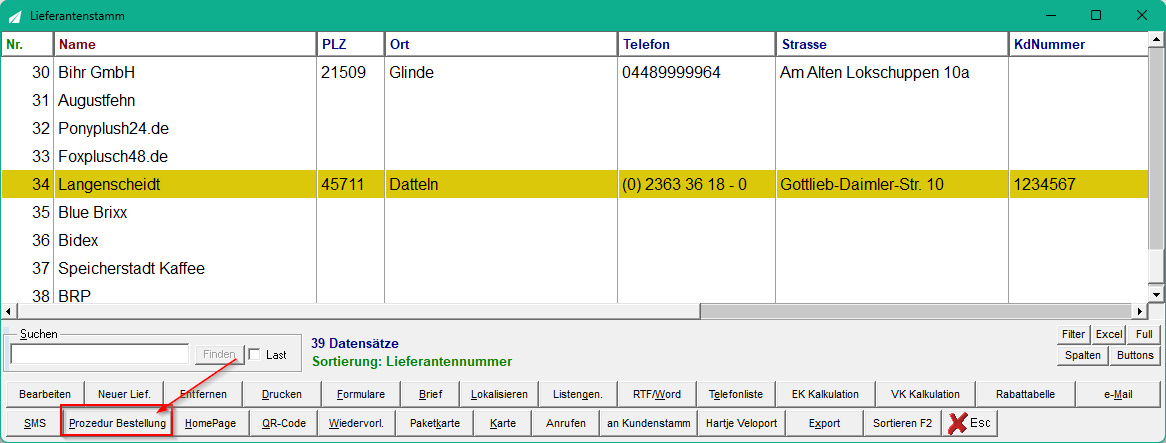Select the Ponyplush24.de row
The image size is (1166, 443).
[575, 129]
